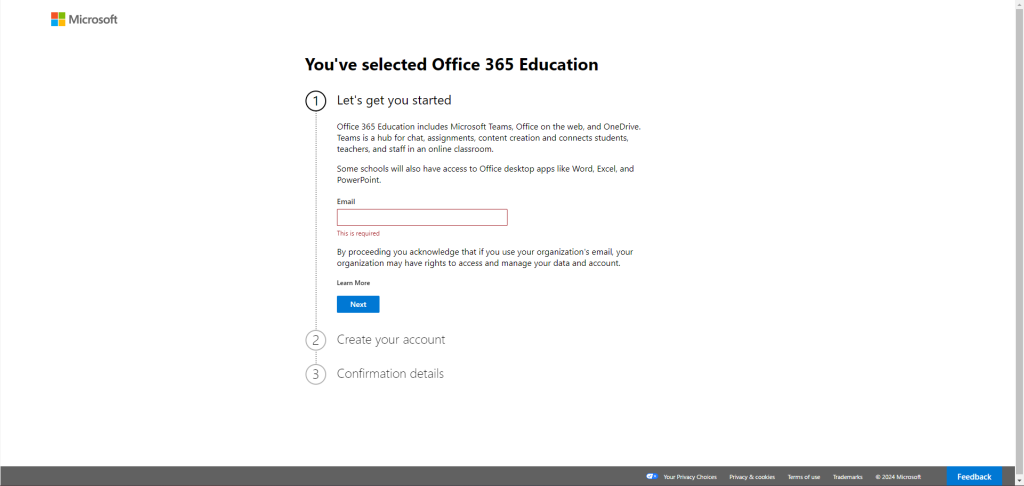Click the Office 365 Education page heading
This screenshot has width=1024, height=486.
[x=451, y=65]
